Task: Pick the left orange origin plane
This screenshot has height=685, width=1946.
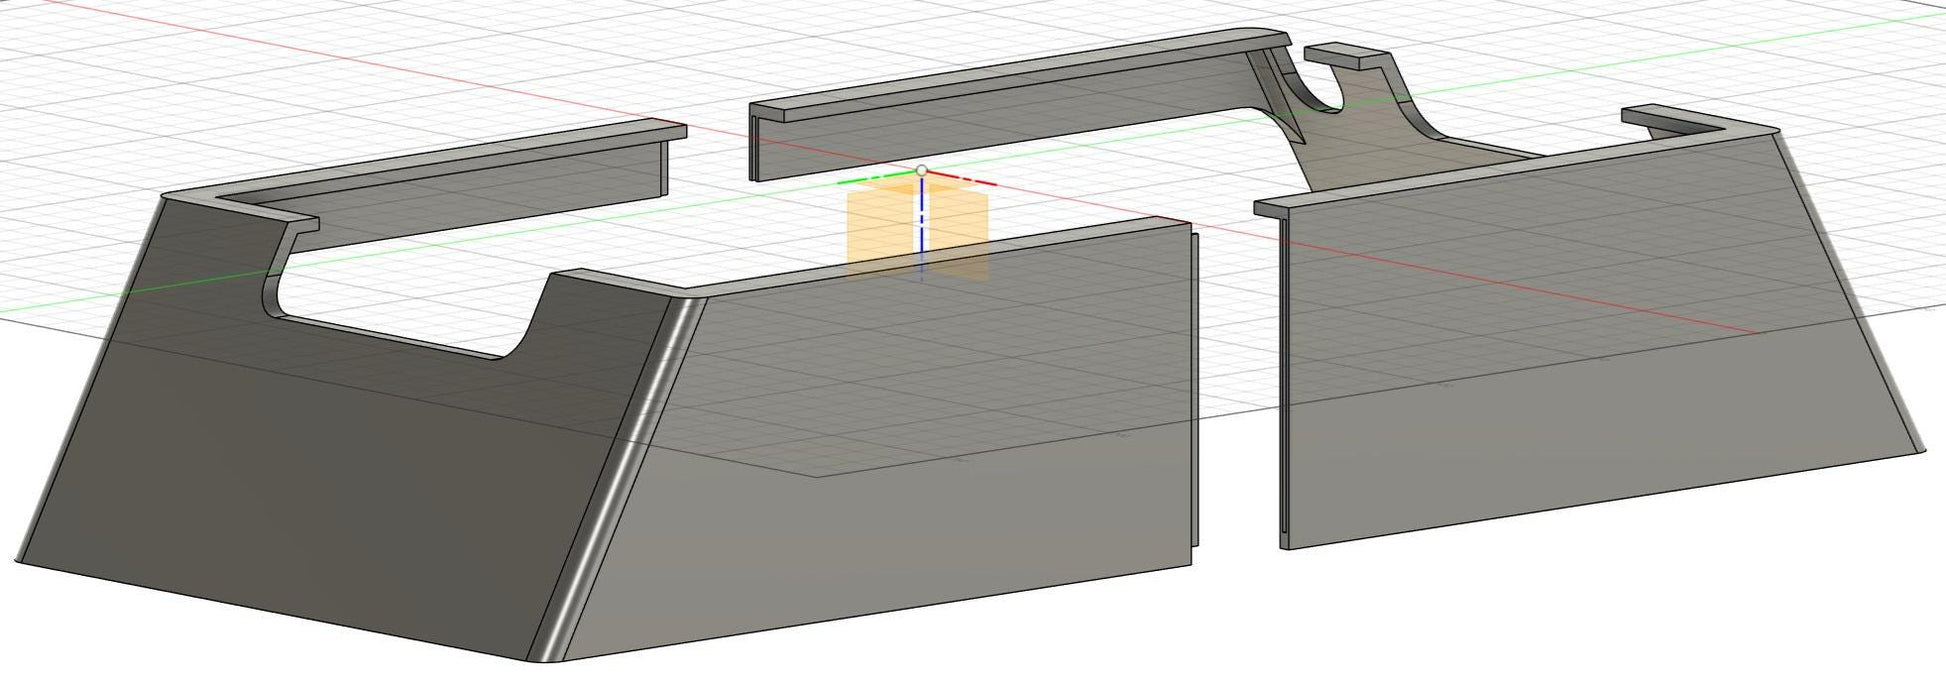Action: click(x=880, y=230)
